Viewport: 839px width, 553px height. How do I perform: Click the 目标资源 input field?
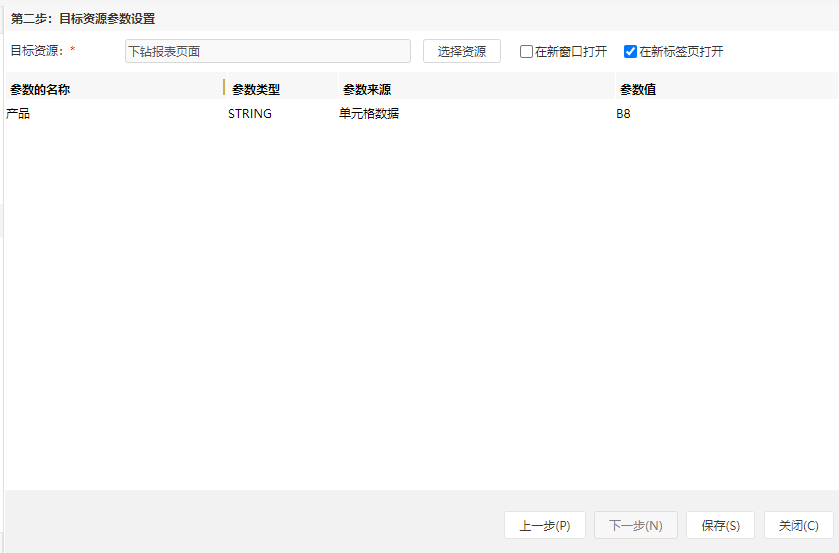[268, 51]
